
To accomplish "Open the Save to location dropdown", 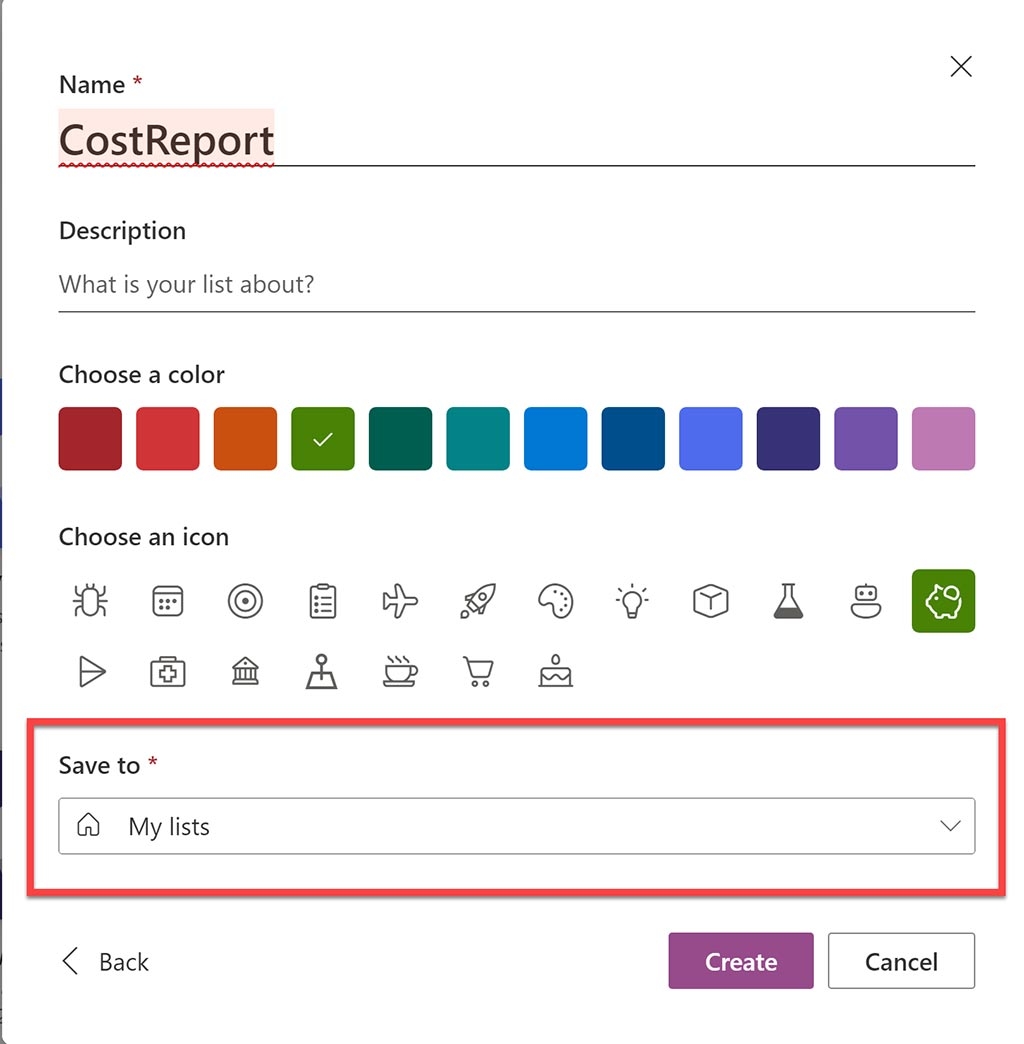I will click(x=516, y=826).
